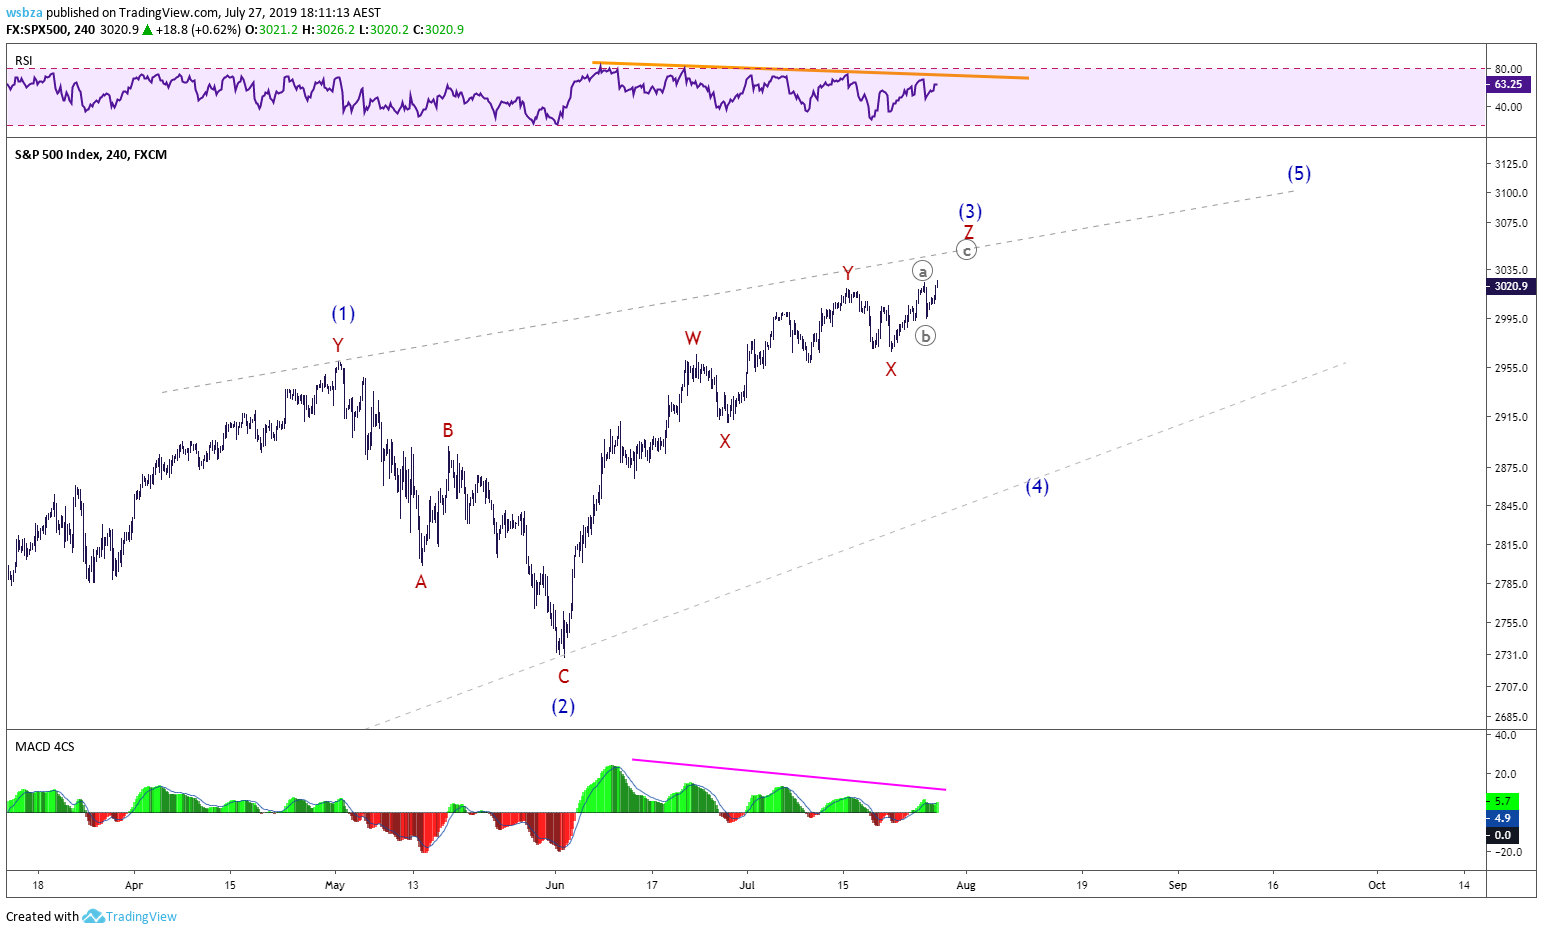The height and width of the screenshot is (934, 1543).
Task: Select the blue wave (1) label
Action: 343,314
